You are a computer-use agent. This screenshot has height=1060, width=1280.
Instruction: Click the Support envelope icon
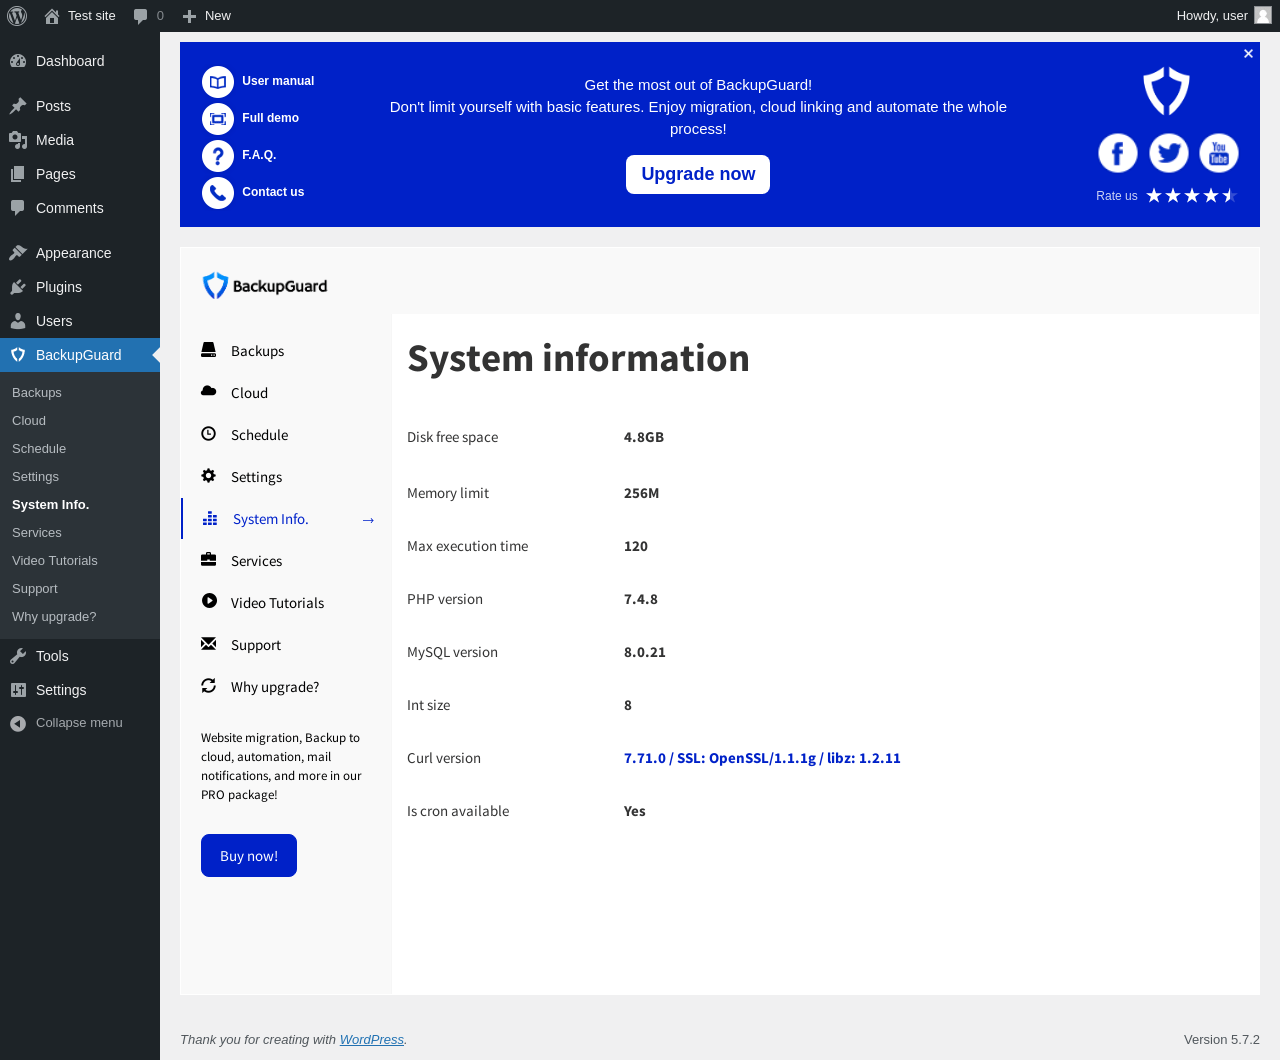(x=209, y=644)
